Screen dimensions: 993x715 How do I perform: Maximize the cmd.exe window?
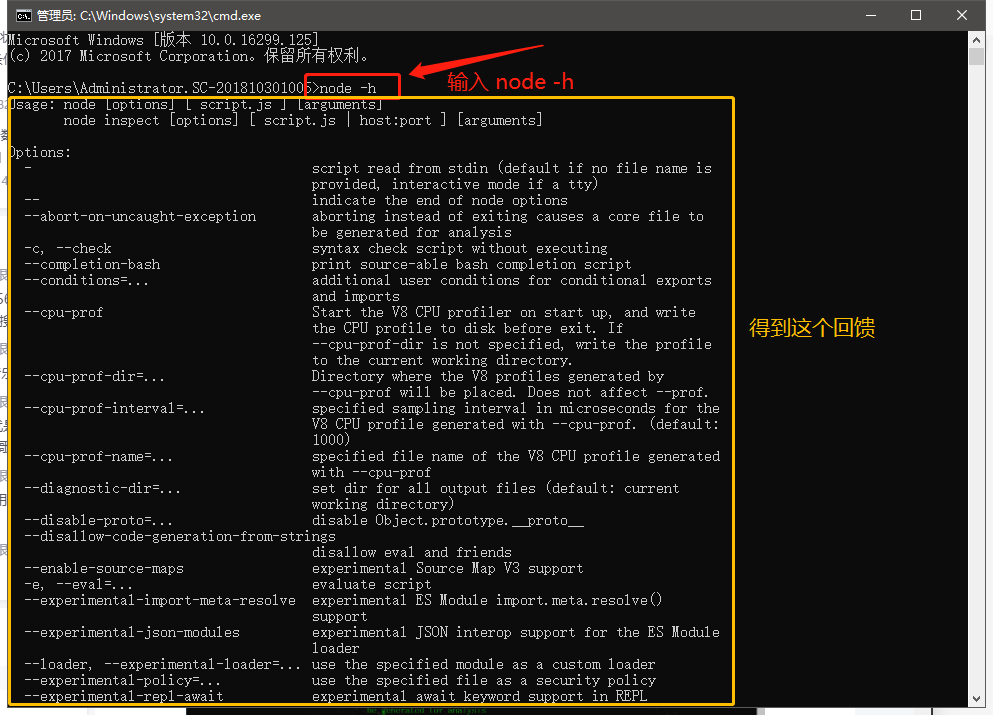coord(916,15)
